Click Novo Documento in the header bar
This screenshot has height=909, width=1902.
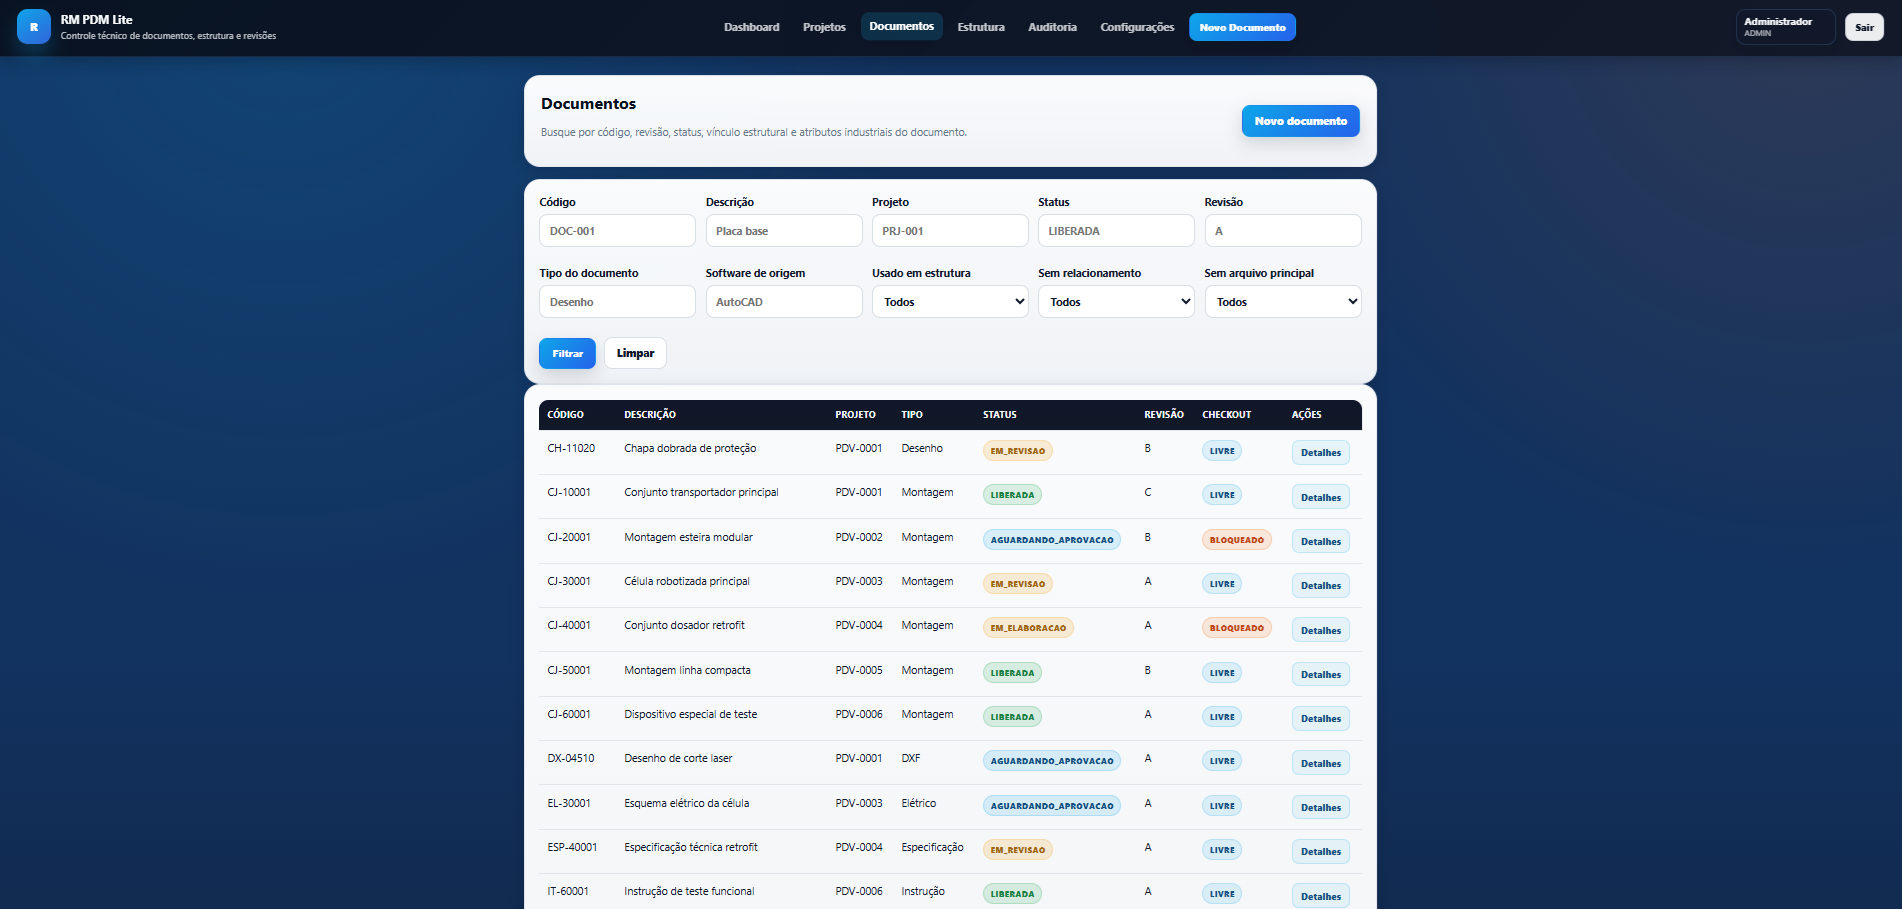click(x=1242, y=27)
